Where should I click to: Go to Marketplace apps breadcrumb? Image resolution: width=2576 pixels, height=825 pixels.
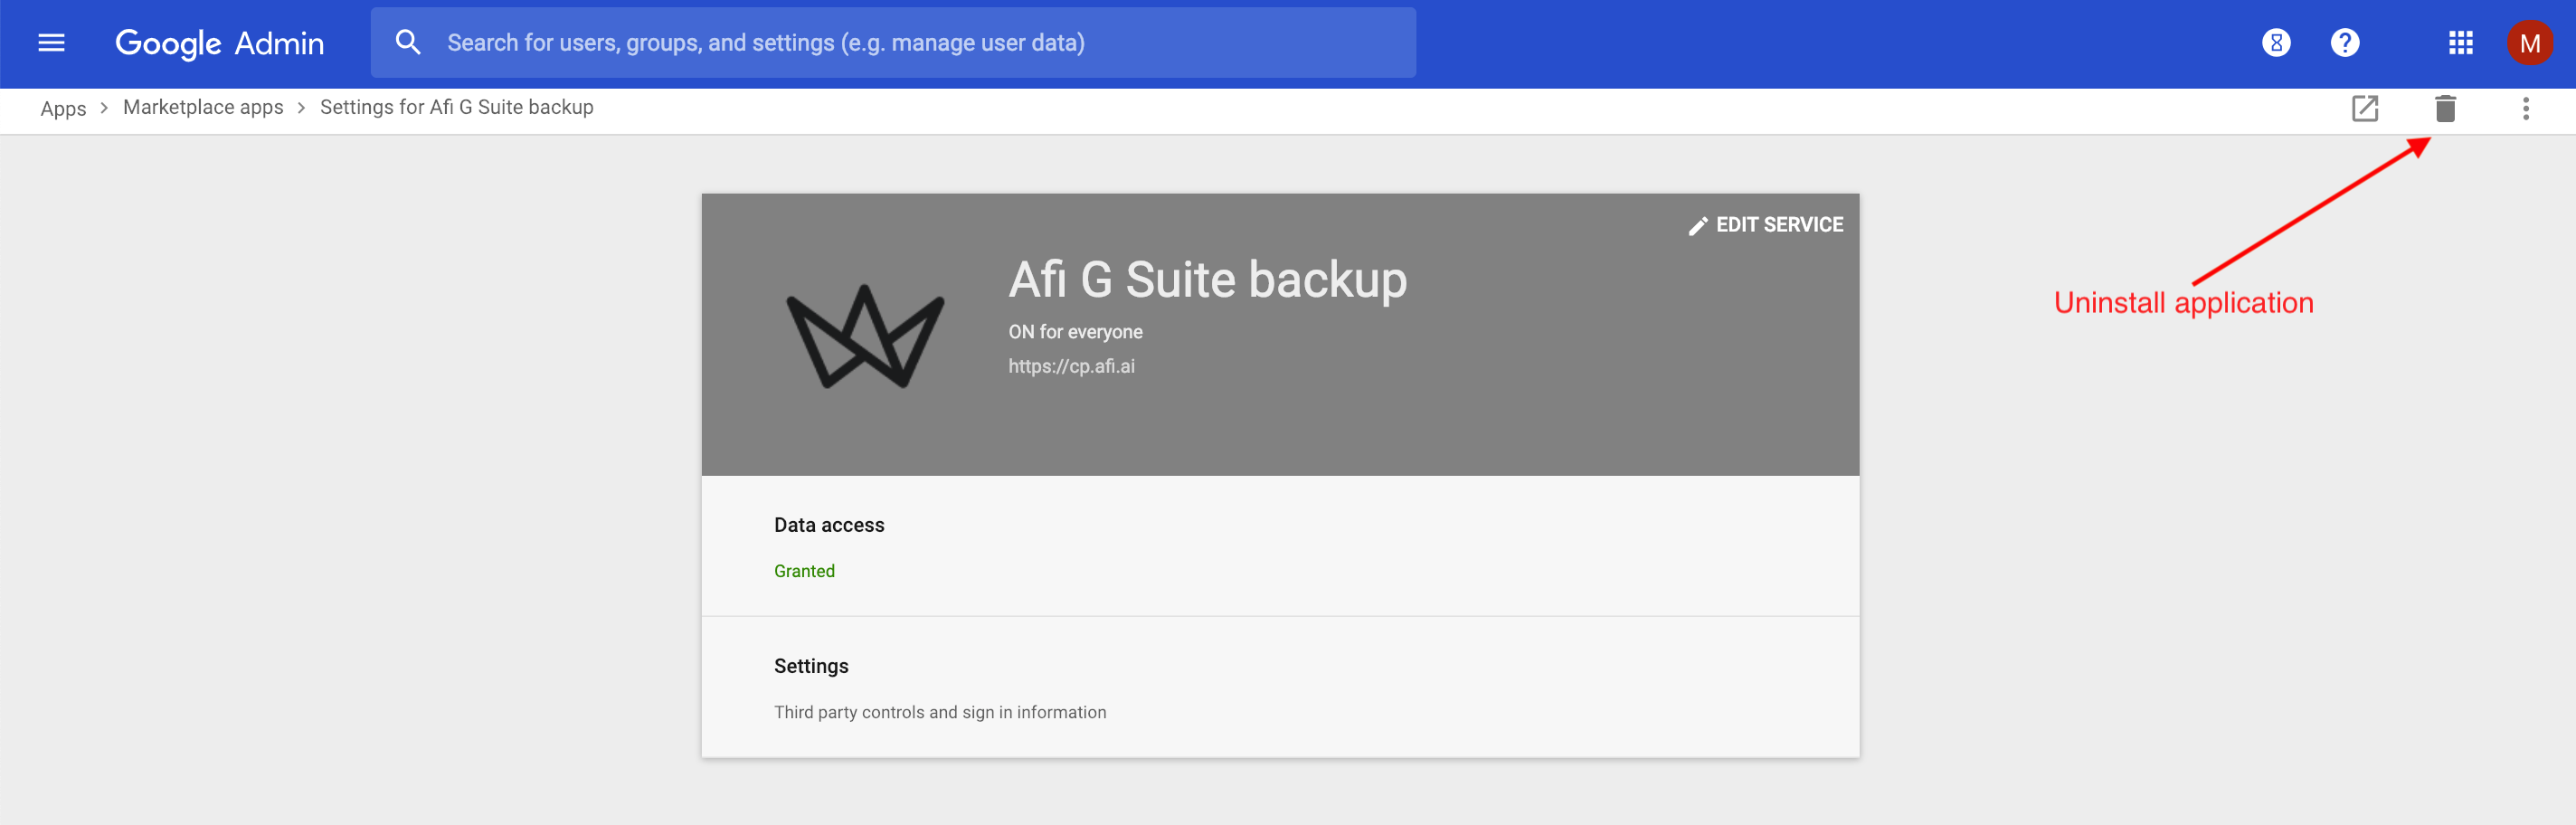click(x=203, y=107)
